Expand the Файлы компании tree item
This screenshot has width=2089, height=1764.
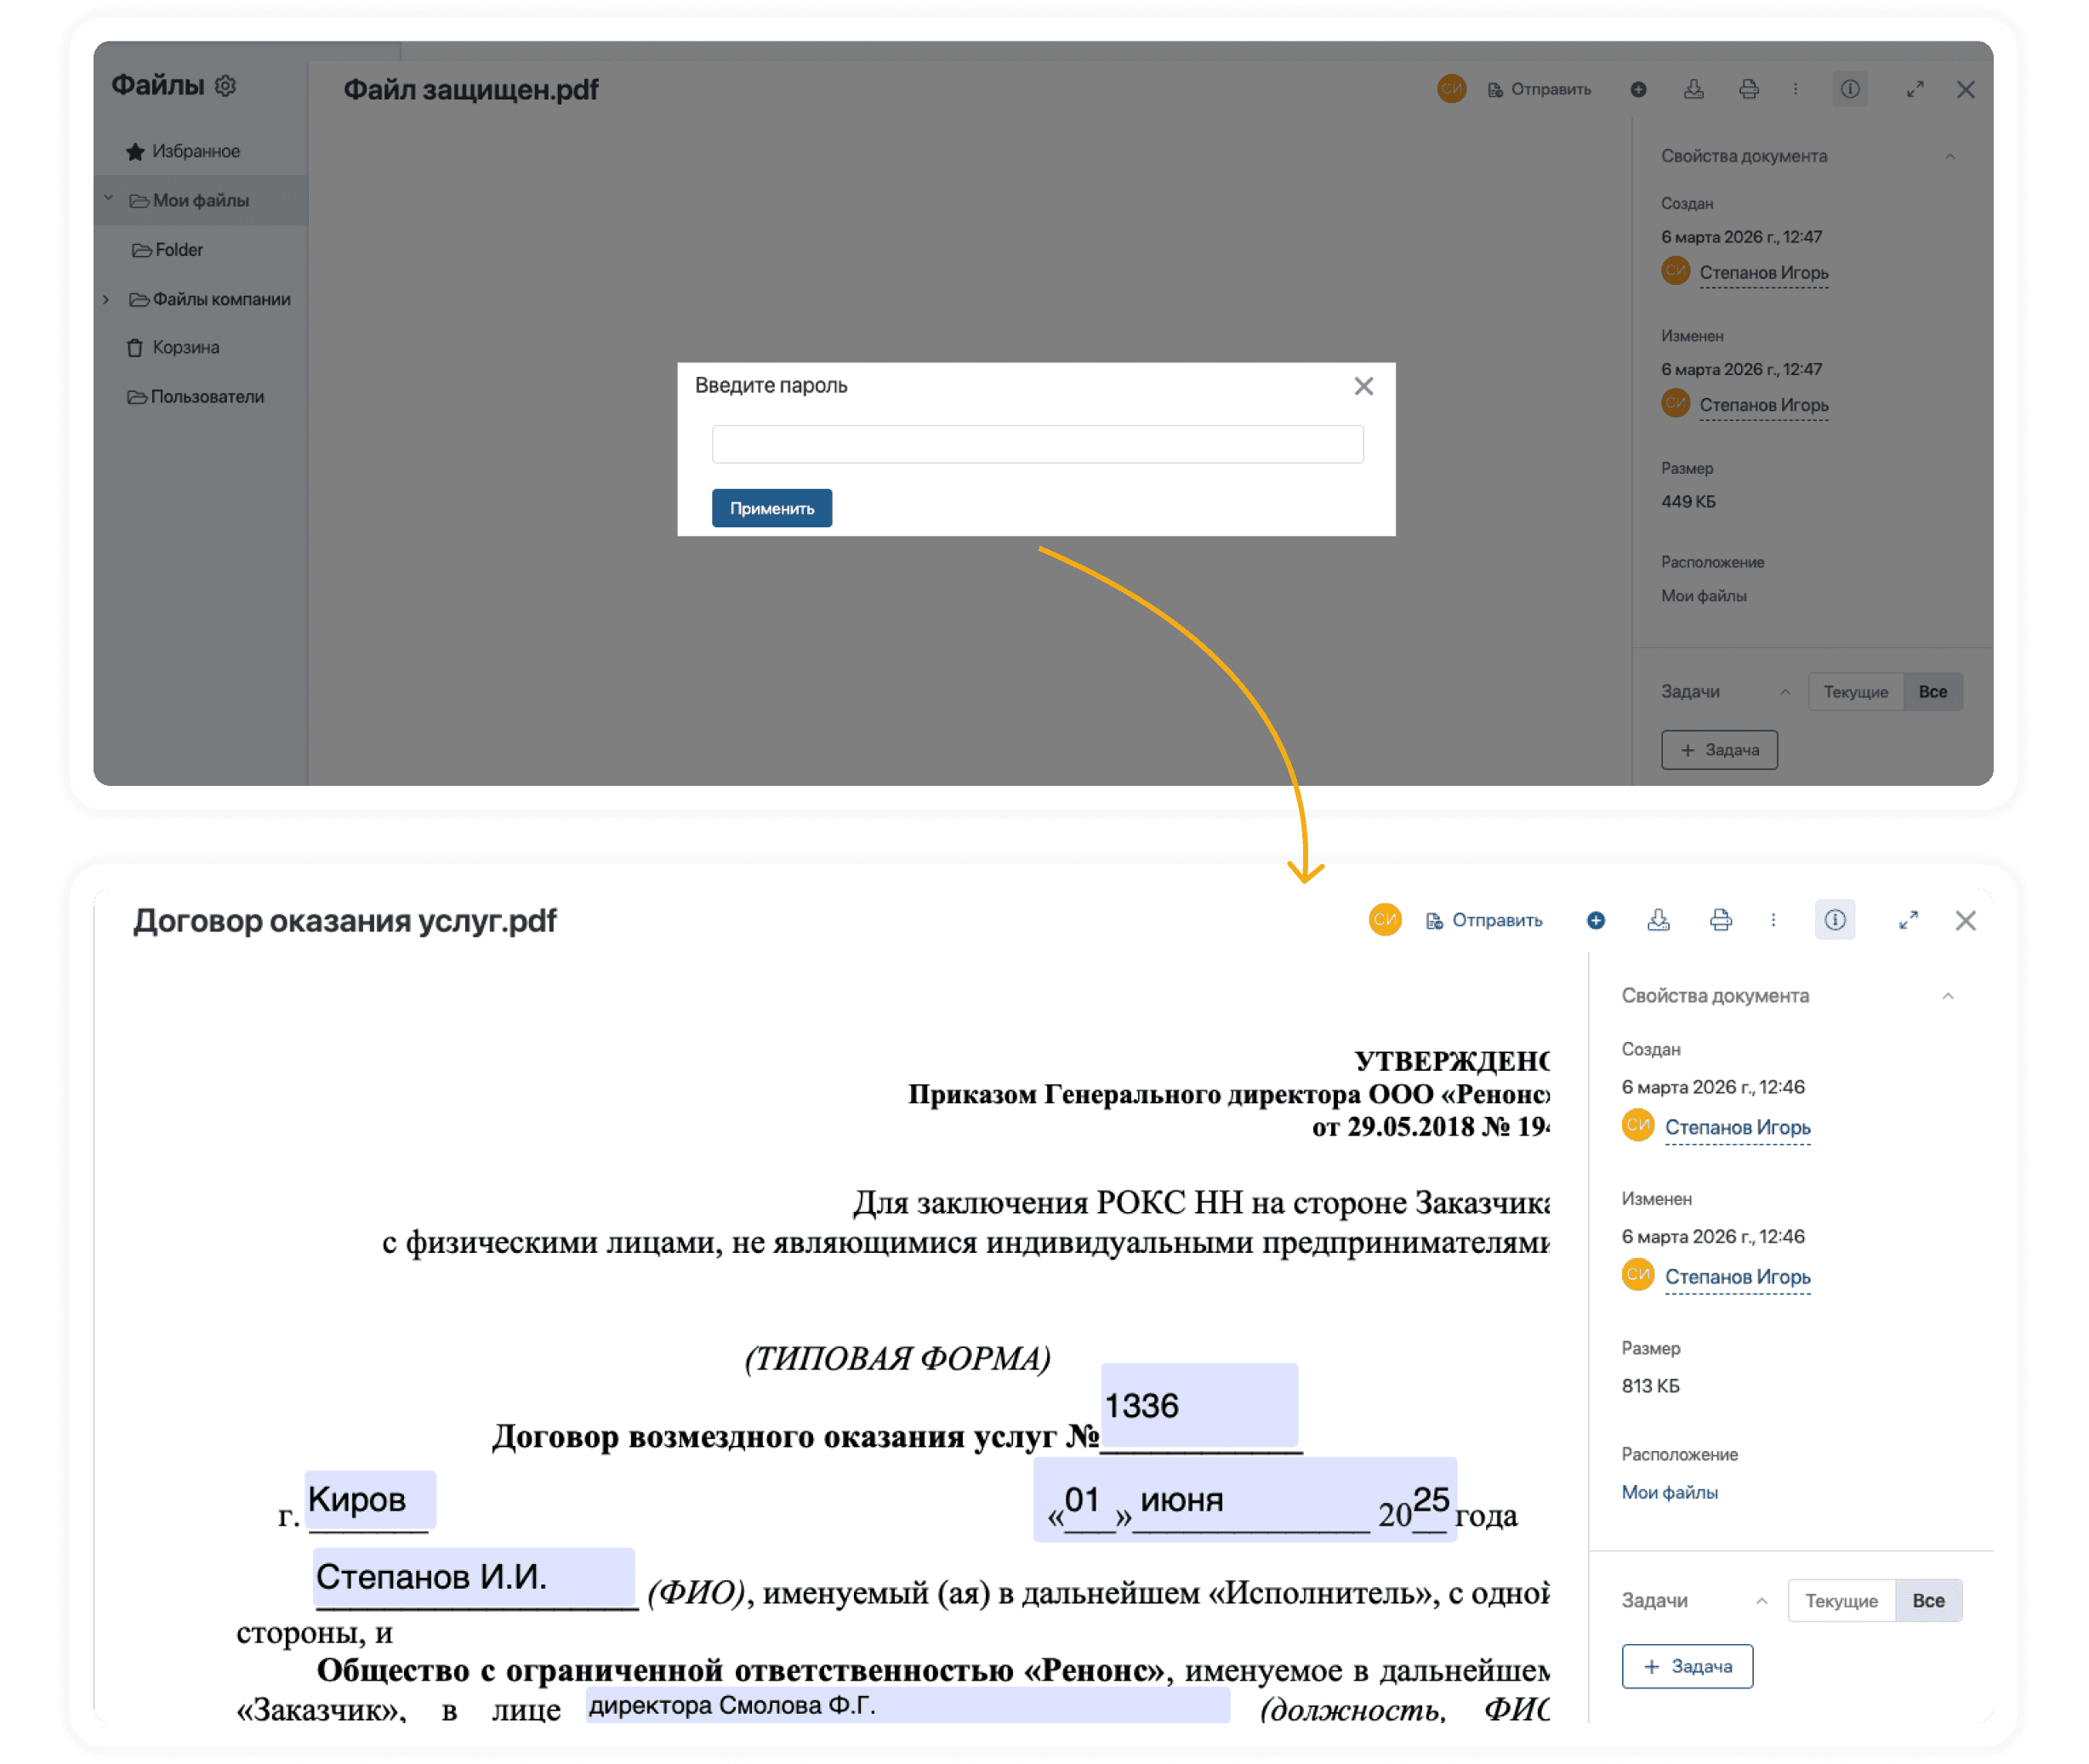coord(108,299)
